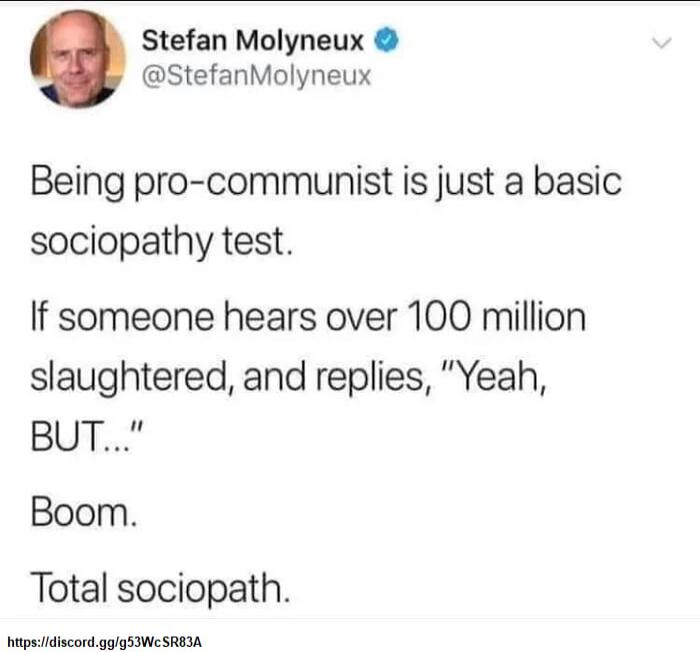Open Stefan Molyneux's profile picture
This screenshot has width=700, height=652.
[78, 59]
